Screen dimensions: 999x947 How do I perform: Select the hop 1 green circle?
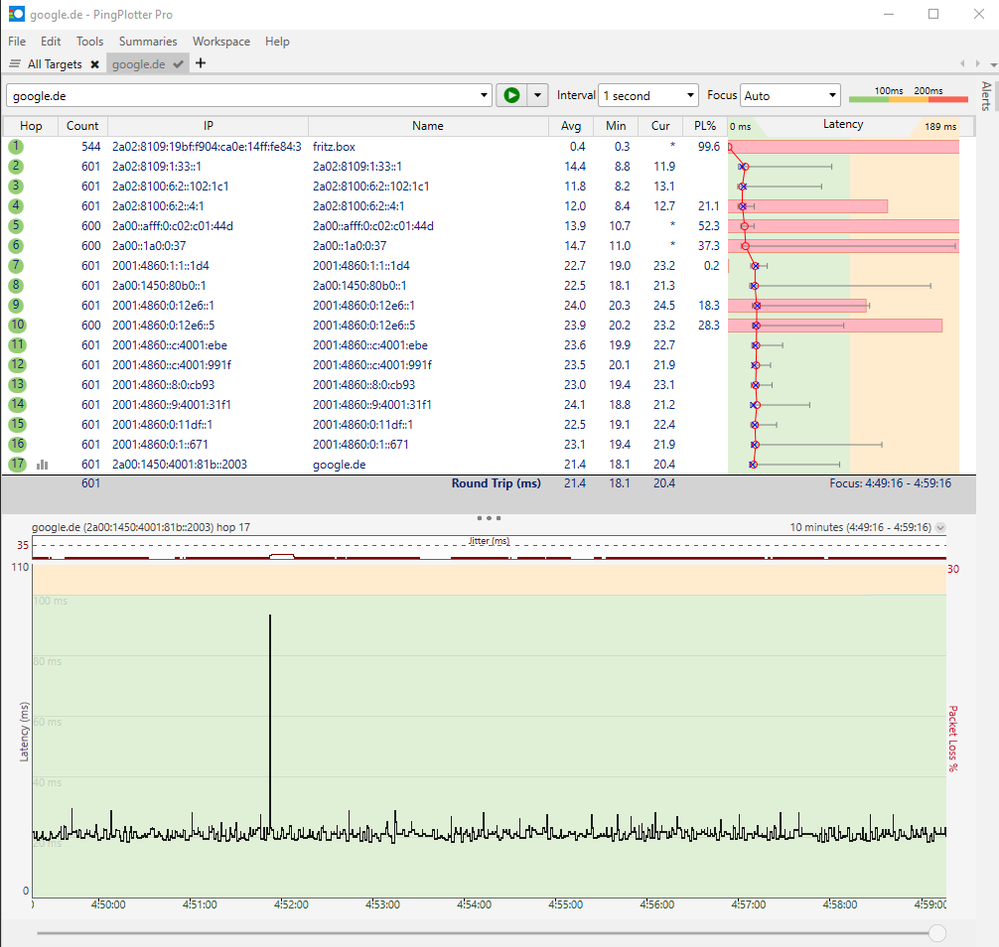pos(16,146)
